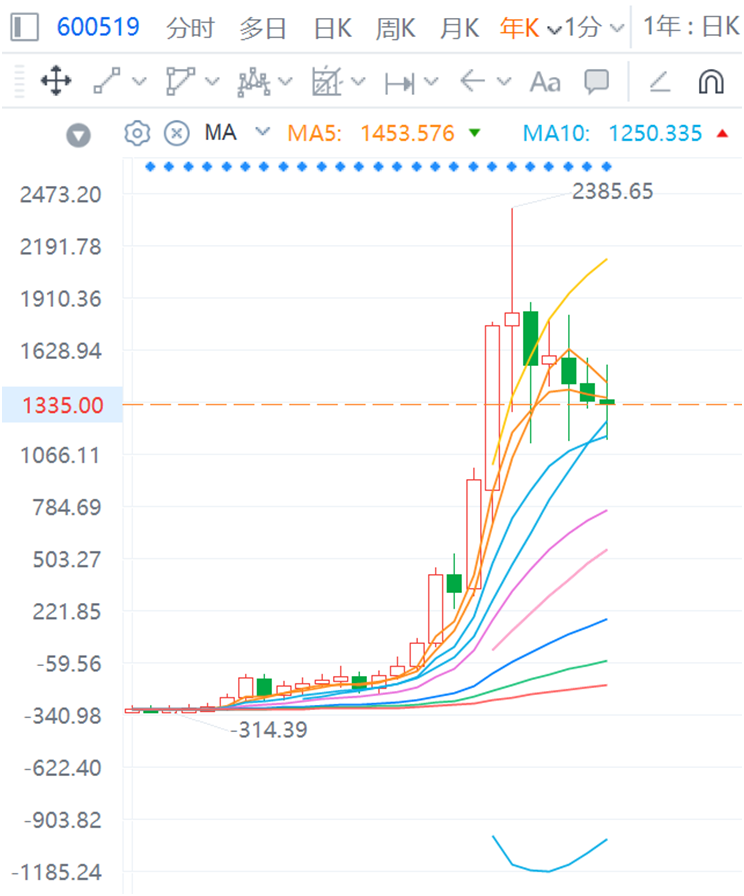Toggle the left sidebar panel icon
This screenshot has height=896, width=744.
[x=25, y=27]
